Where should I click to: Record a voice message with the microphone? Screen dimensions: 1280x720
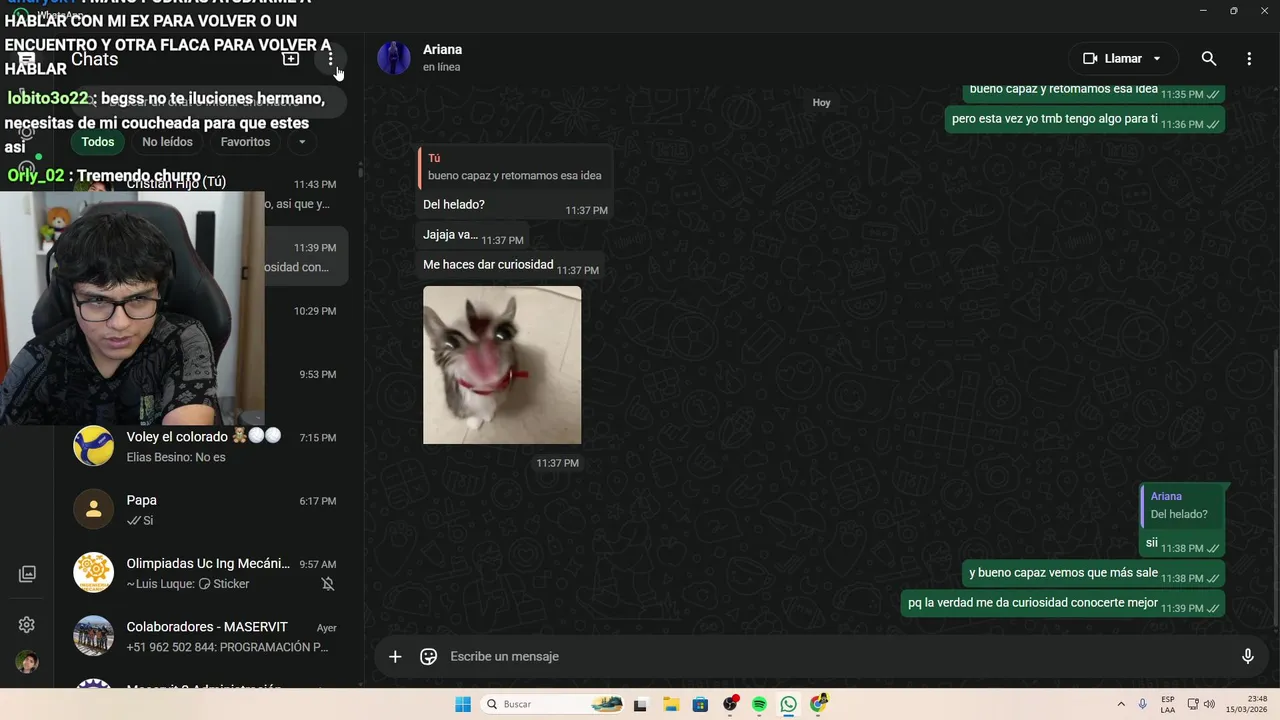tap(1247, 657)
